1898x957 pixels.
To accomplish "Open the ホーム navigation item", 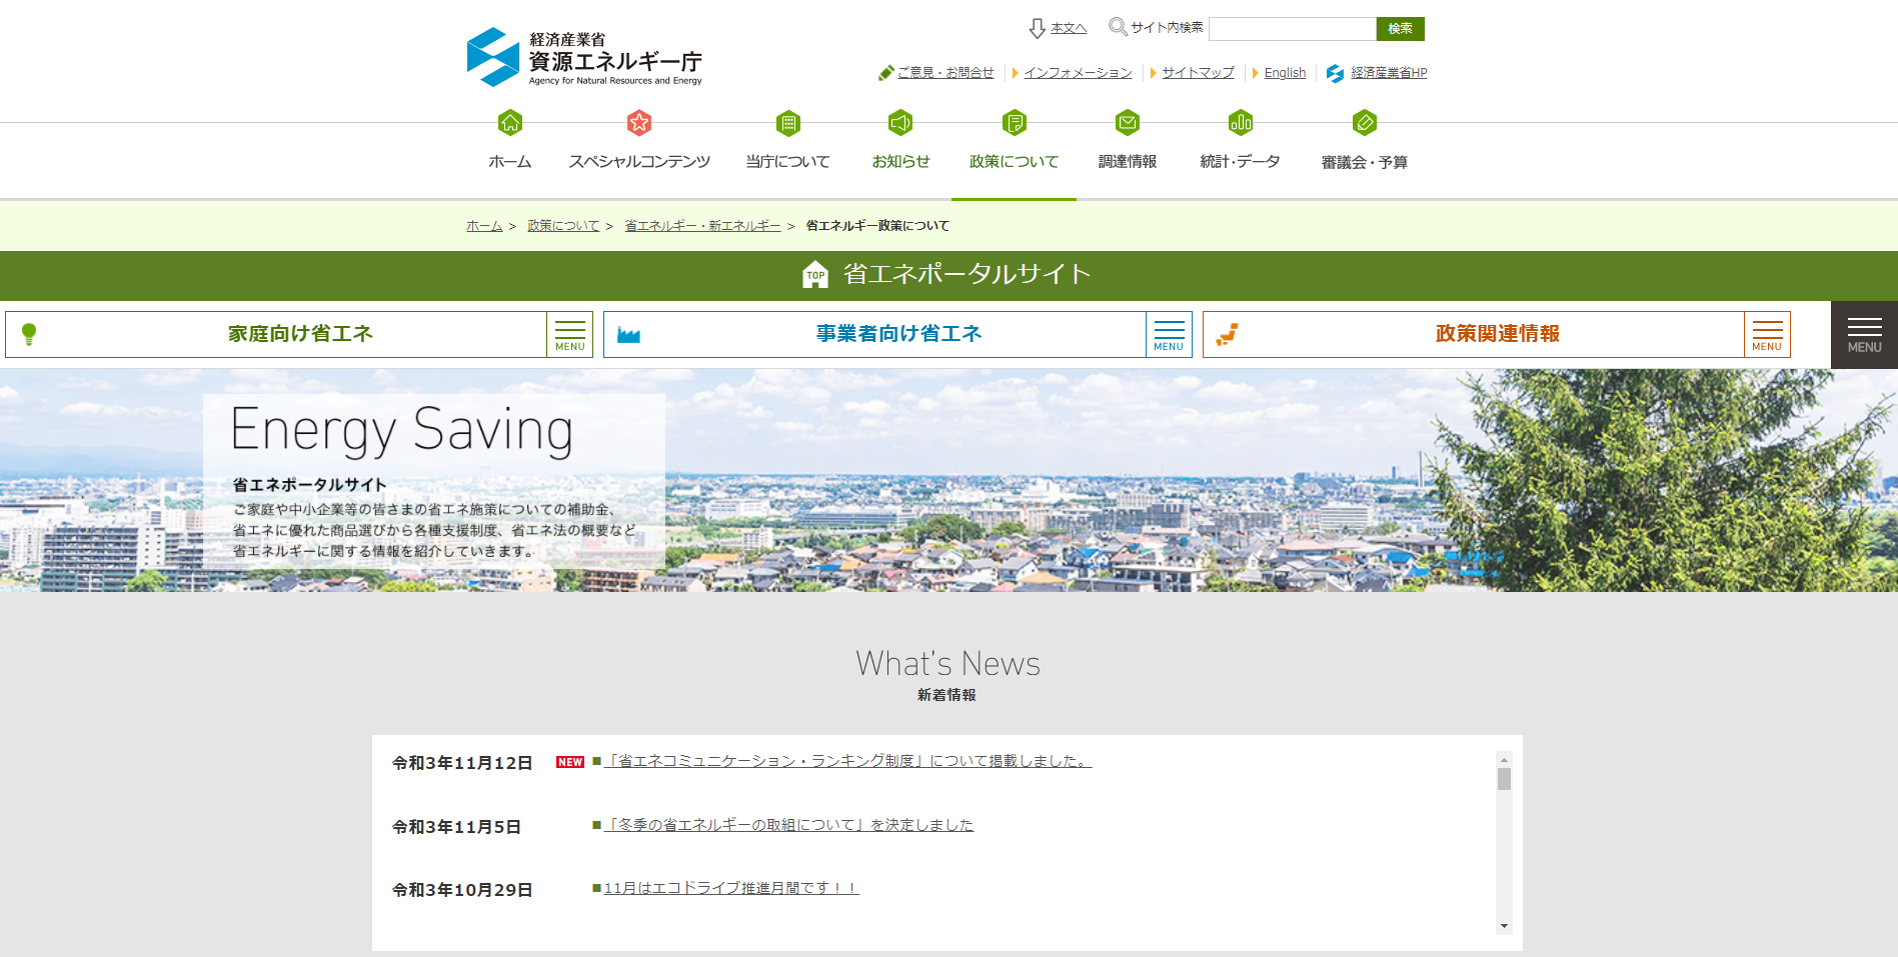I will coord(510,162).
